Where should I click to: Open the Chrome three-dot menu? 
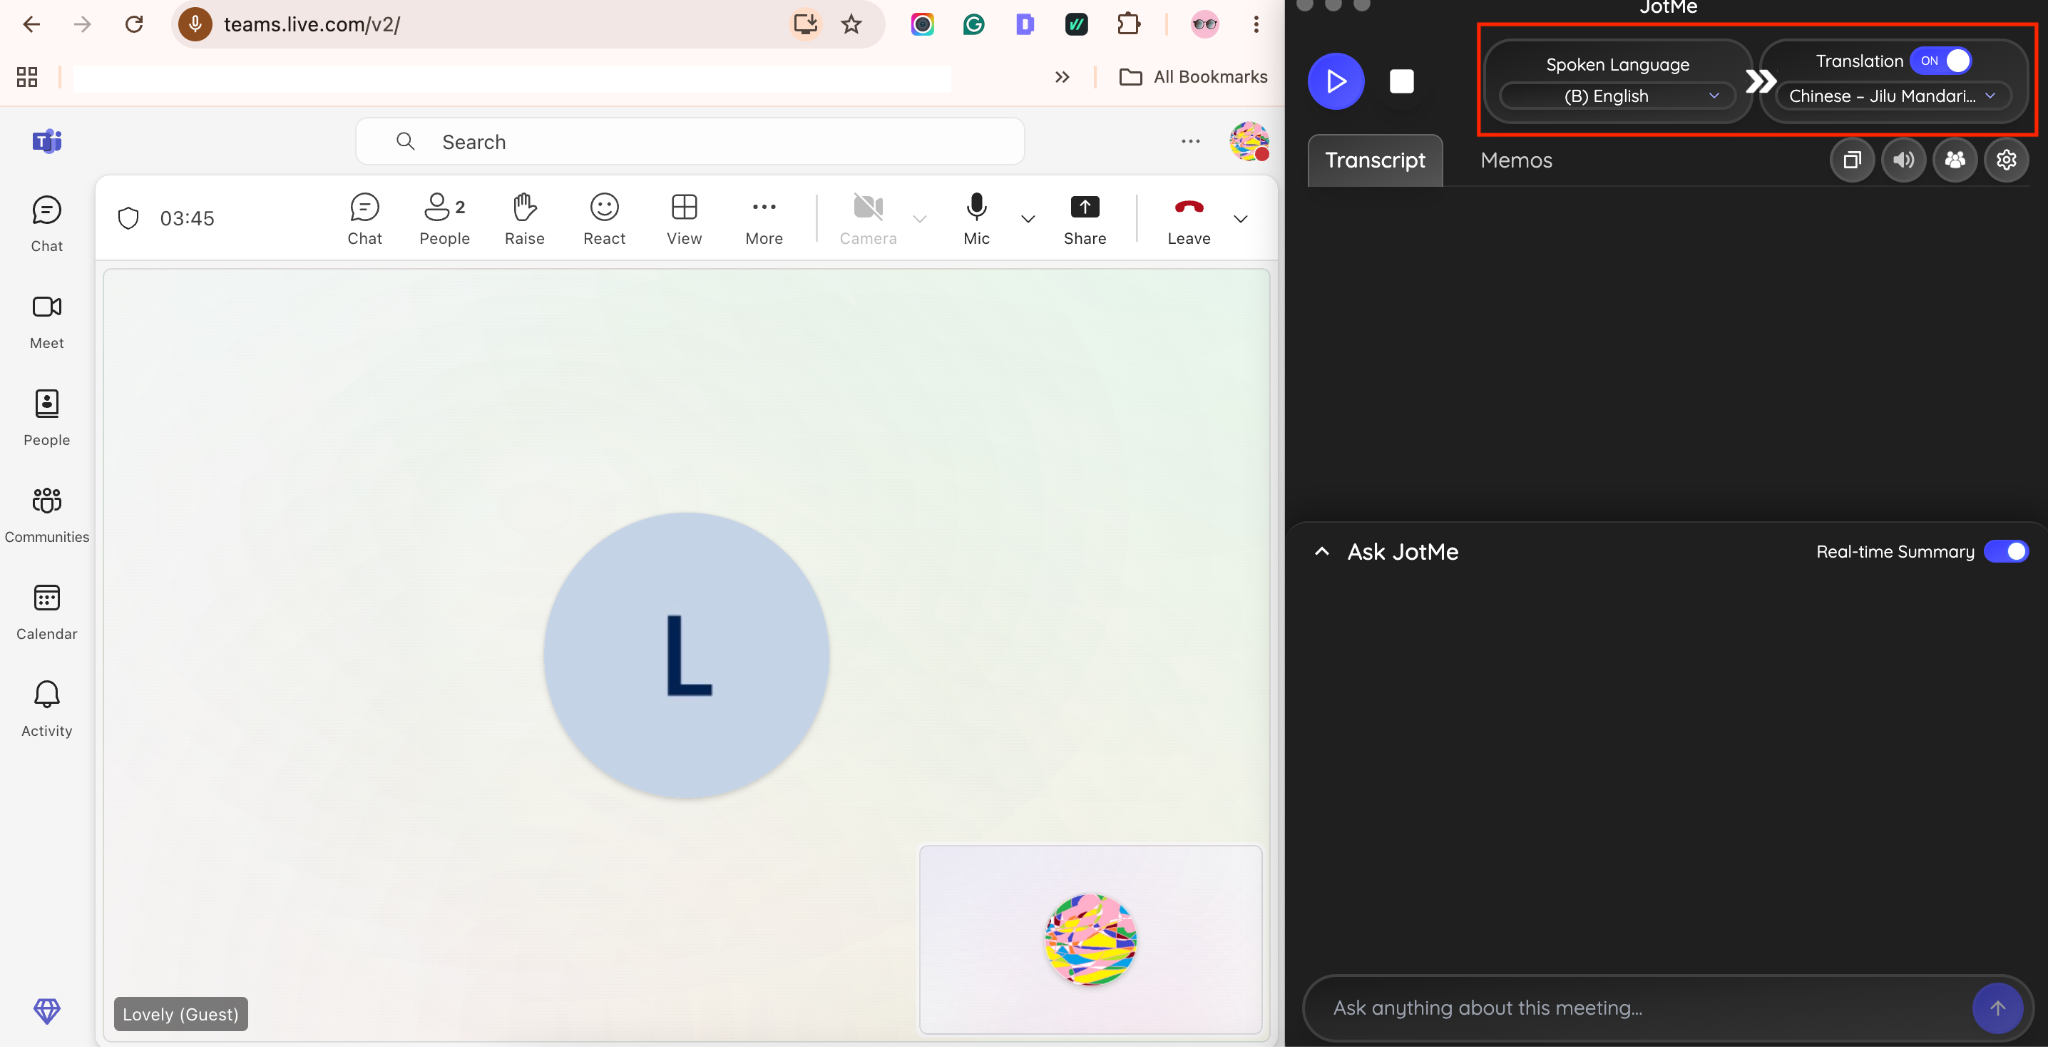(1256, 24)
